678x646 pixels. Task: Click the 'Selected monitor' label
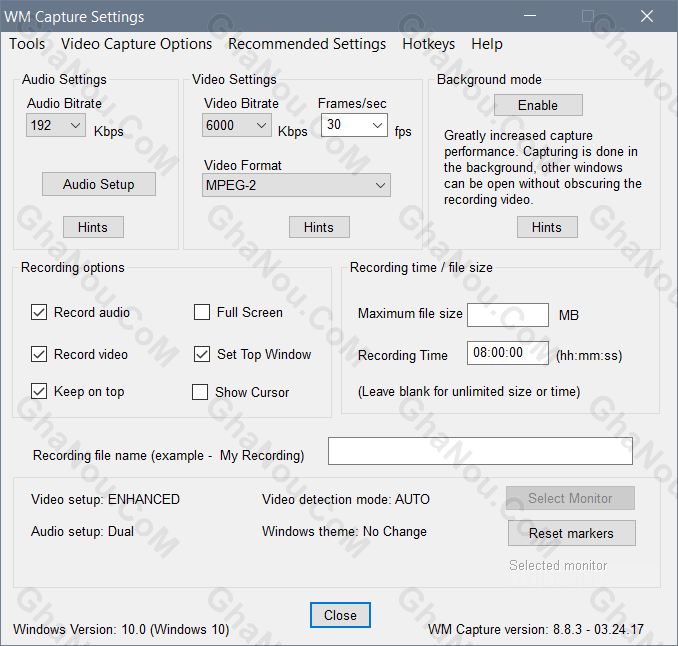558,566
